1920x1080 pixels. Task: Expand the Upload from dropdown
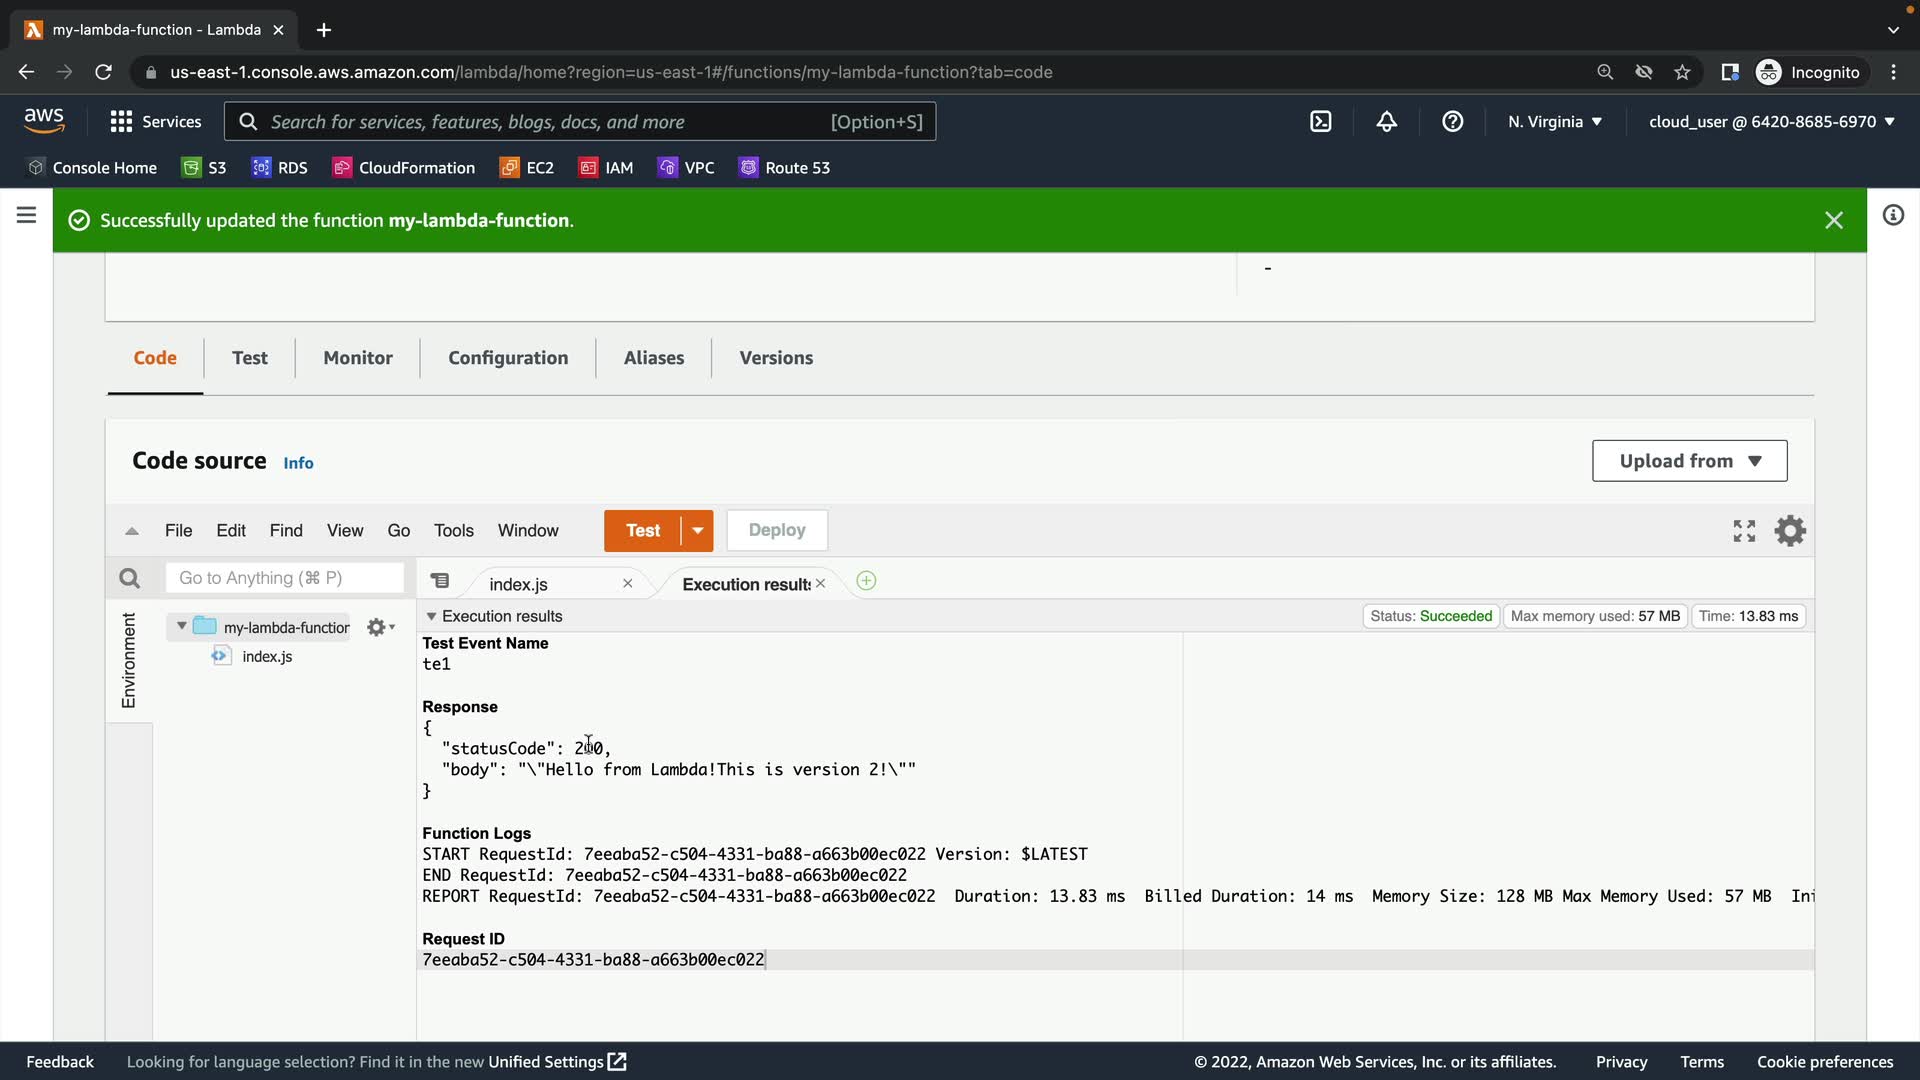click(x=1689, y=461)
